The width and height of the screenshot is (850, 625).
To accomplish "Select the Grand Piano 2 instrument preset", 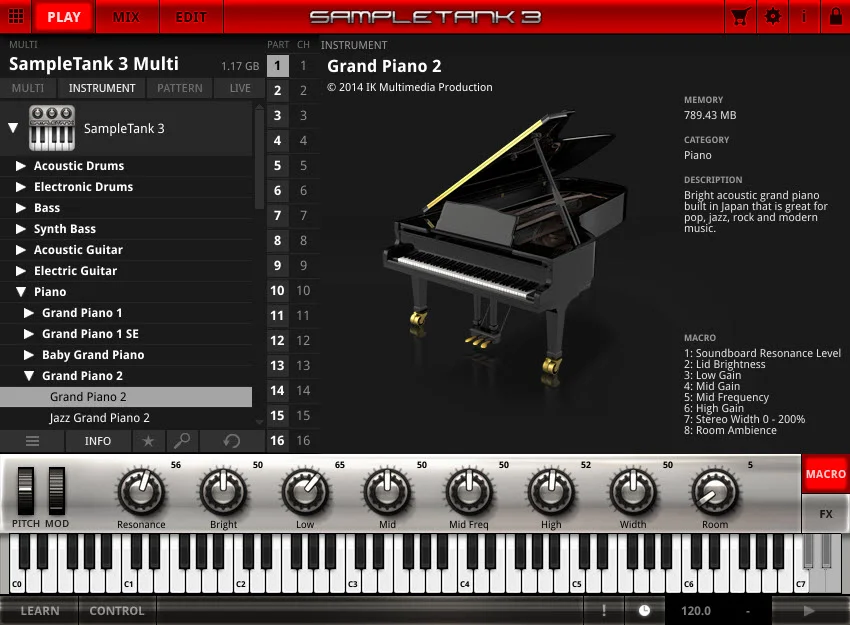I will (x=126, y=397).
